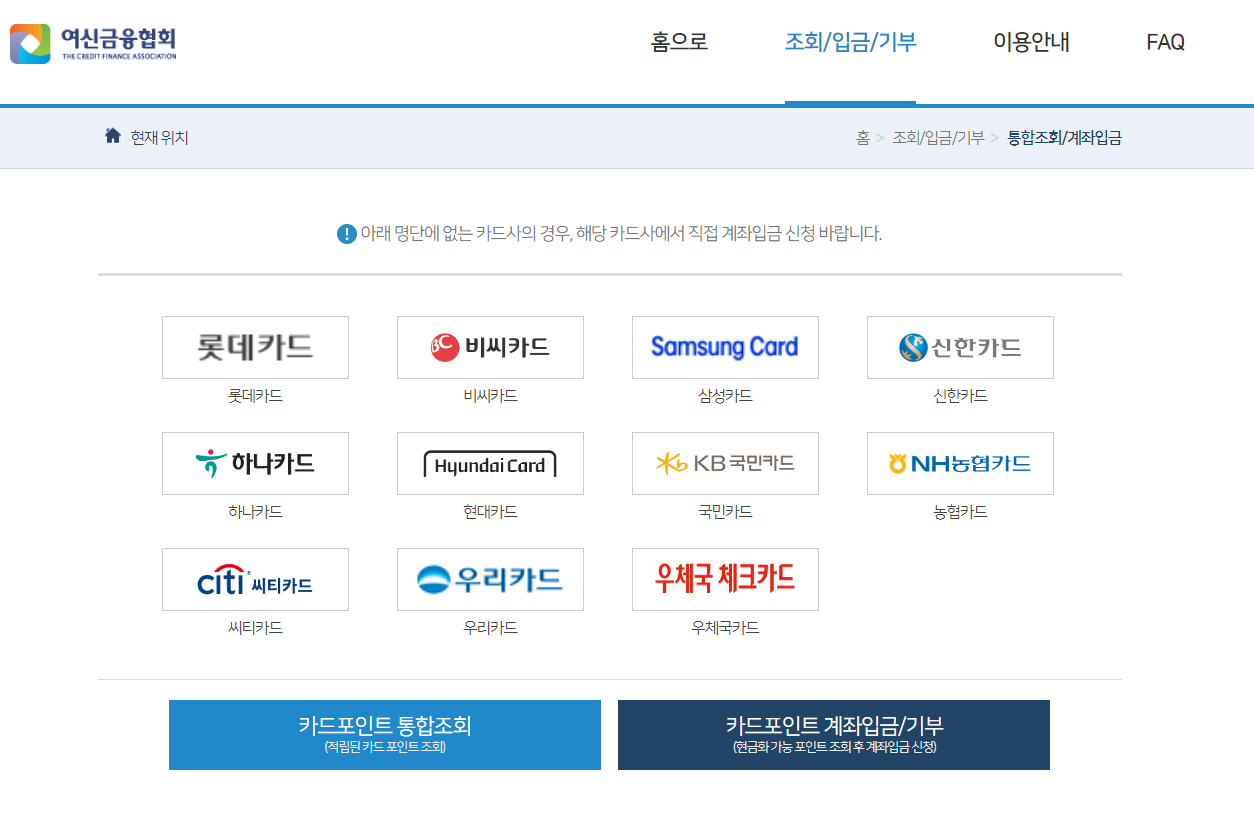
Task: Pick the Hyundai Card logo
Action: (x=490, y=463)
